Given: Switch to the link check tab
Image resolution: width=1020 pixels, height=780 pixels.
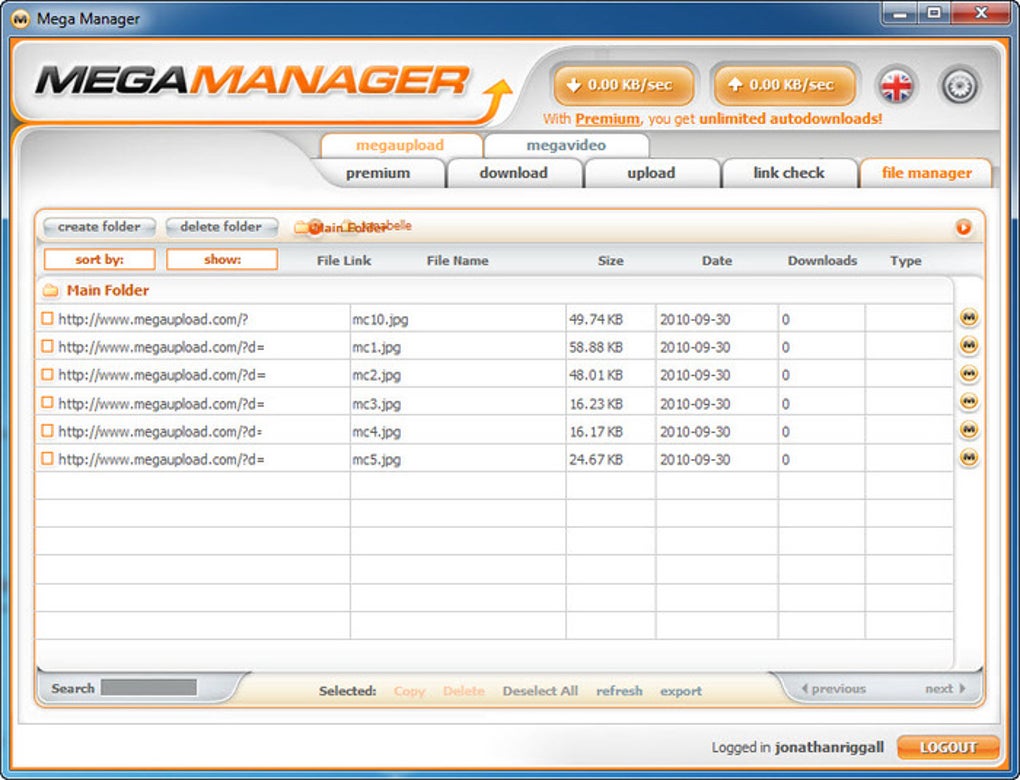Looking at the screenshot, I should [x=789, y=172].
